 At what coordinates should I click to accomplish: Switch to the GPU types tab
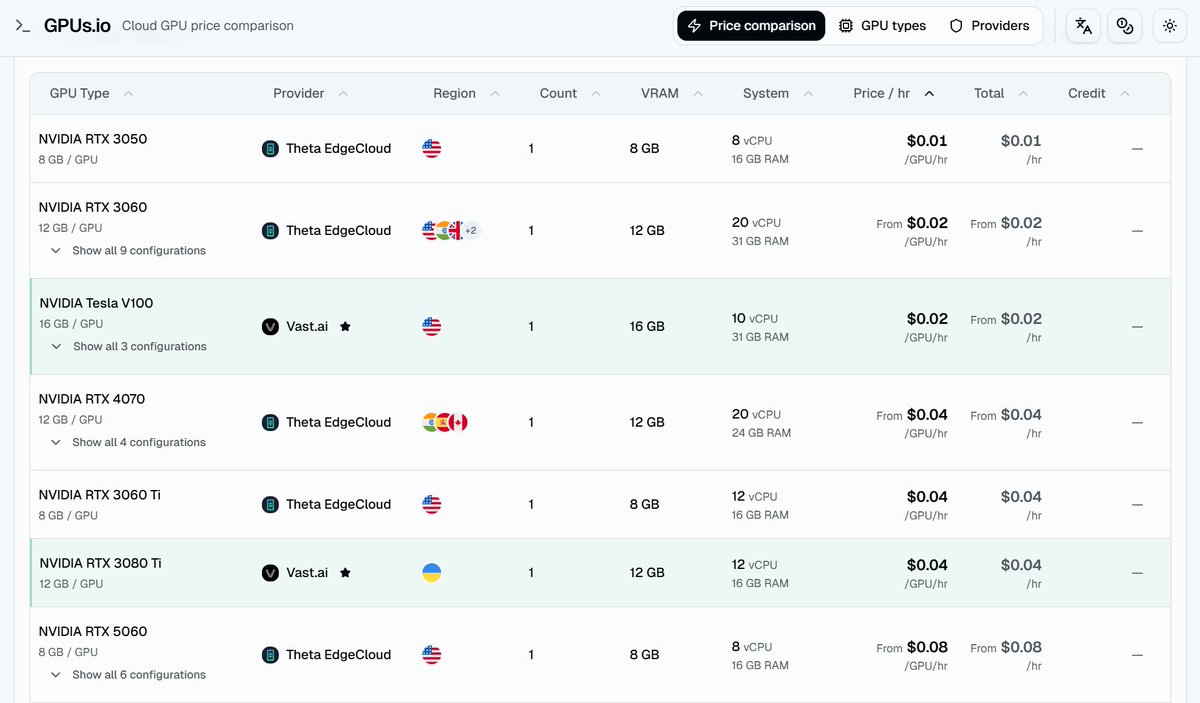click(x=883, y=26)
